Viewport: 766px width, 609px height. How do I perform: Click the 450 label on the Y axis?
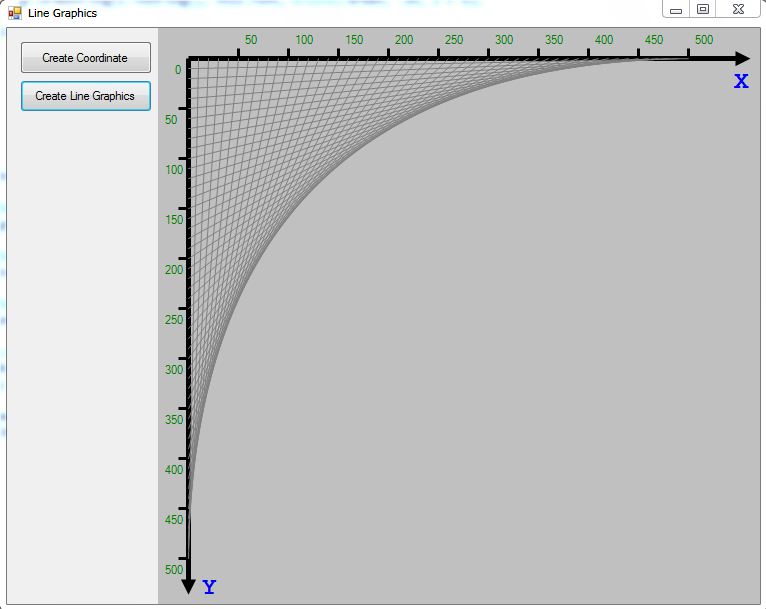(x=174, y=519)
